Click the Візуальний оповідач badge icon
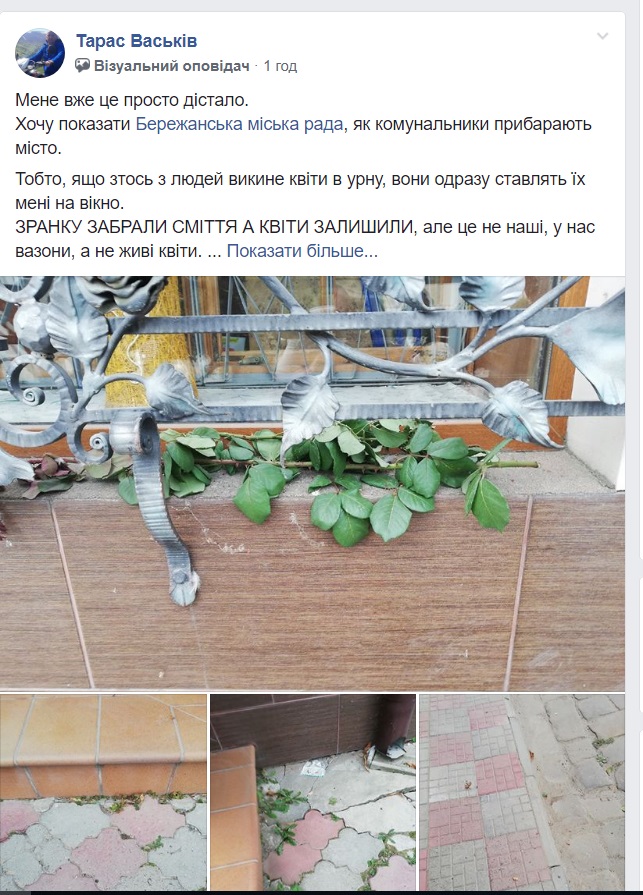Image resolution: width=643 pixels, height=895 pixels. [x=83, y=66]
